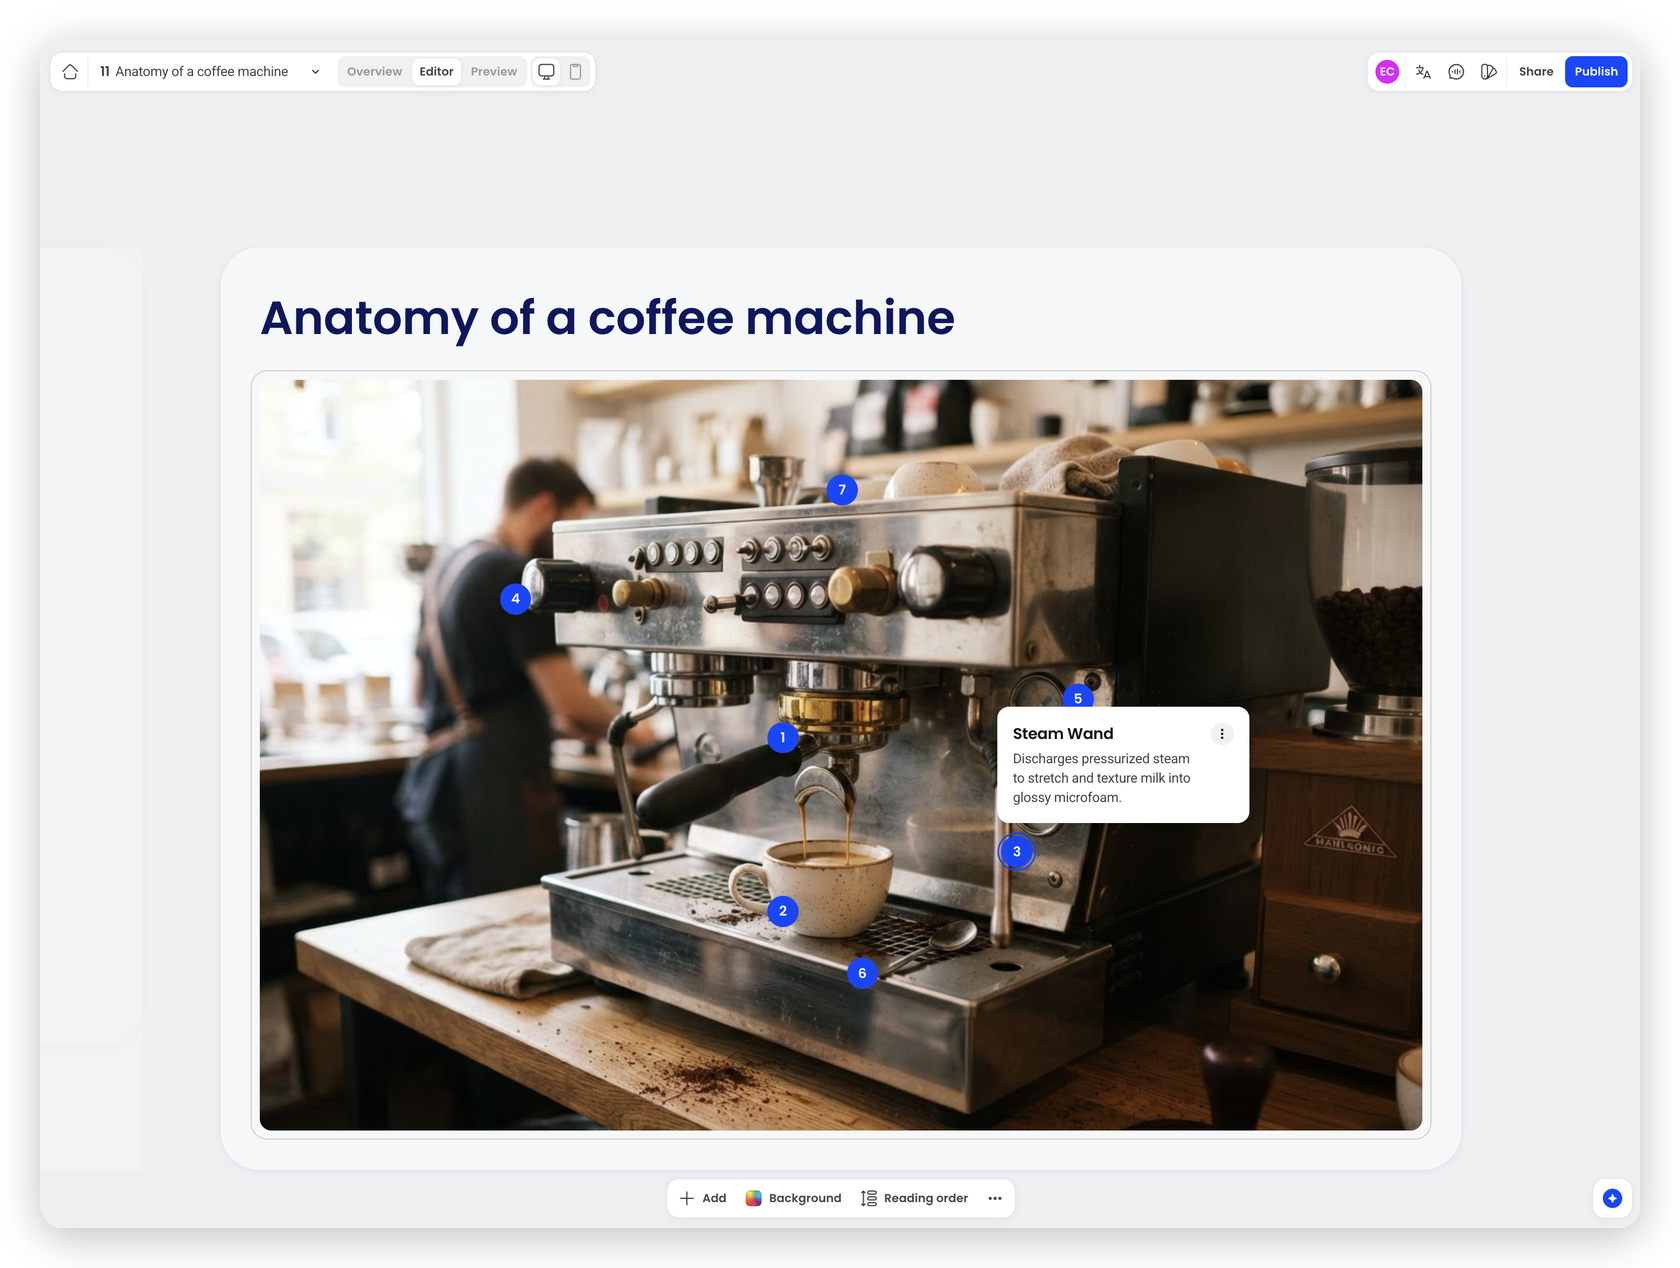Select desktop view icon
Screen dimensions: 1680x1268
546,72
